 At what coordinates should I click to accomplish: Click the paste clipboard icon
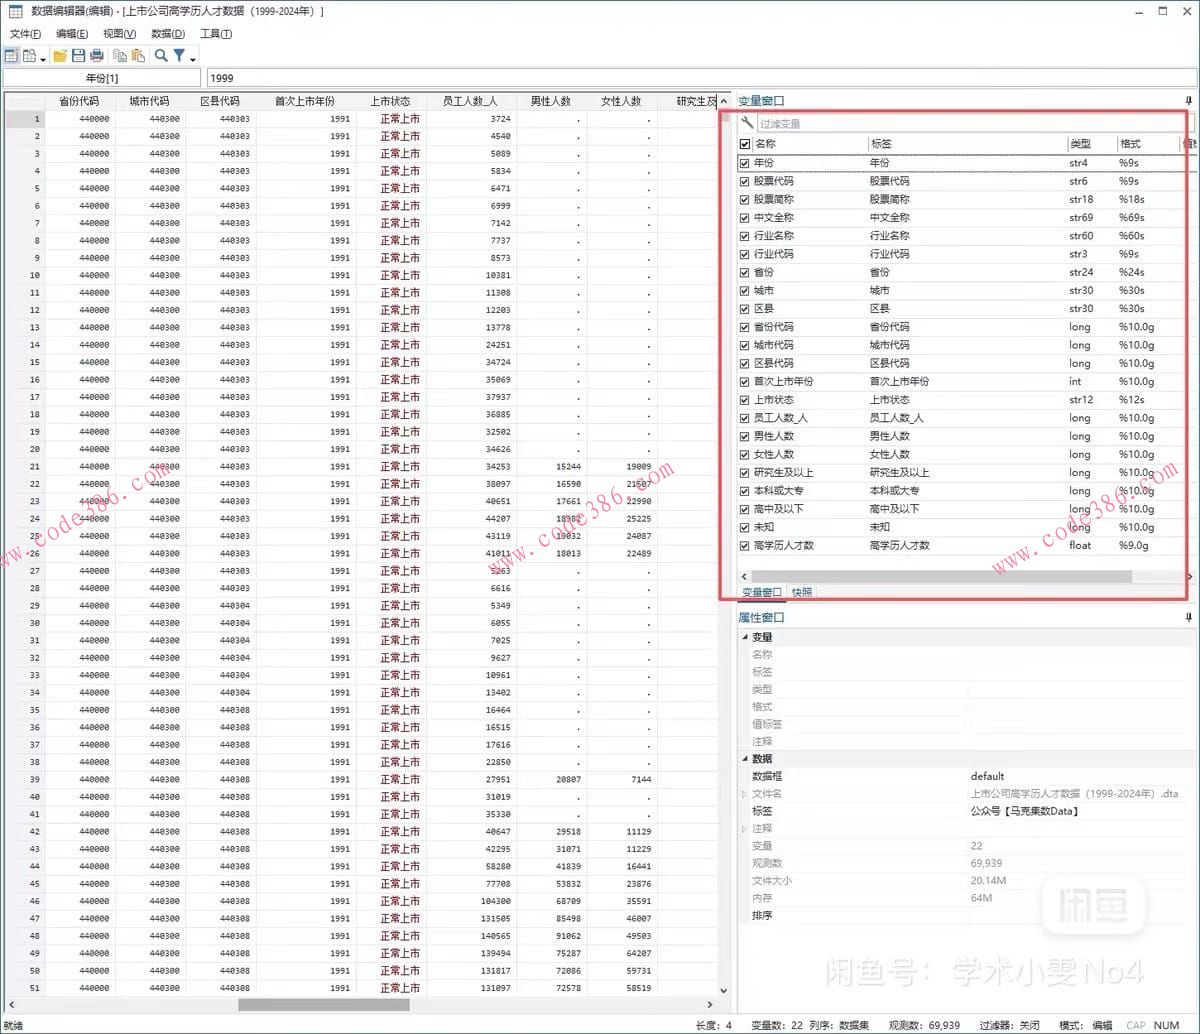pos(138,56)
